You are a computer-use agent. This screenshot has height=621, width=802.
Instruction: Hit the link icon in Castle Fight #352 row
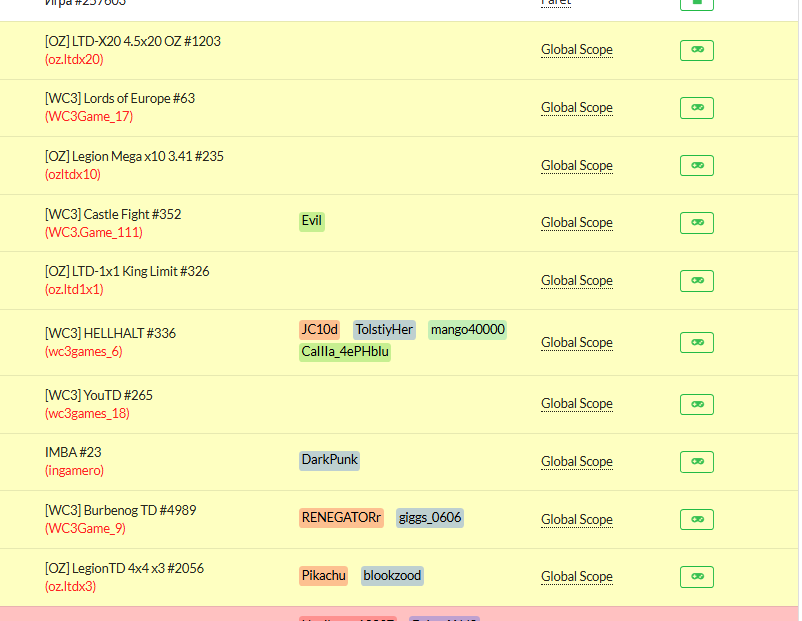[x=697, y=223]
